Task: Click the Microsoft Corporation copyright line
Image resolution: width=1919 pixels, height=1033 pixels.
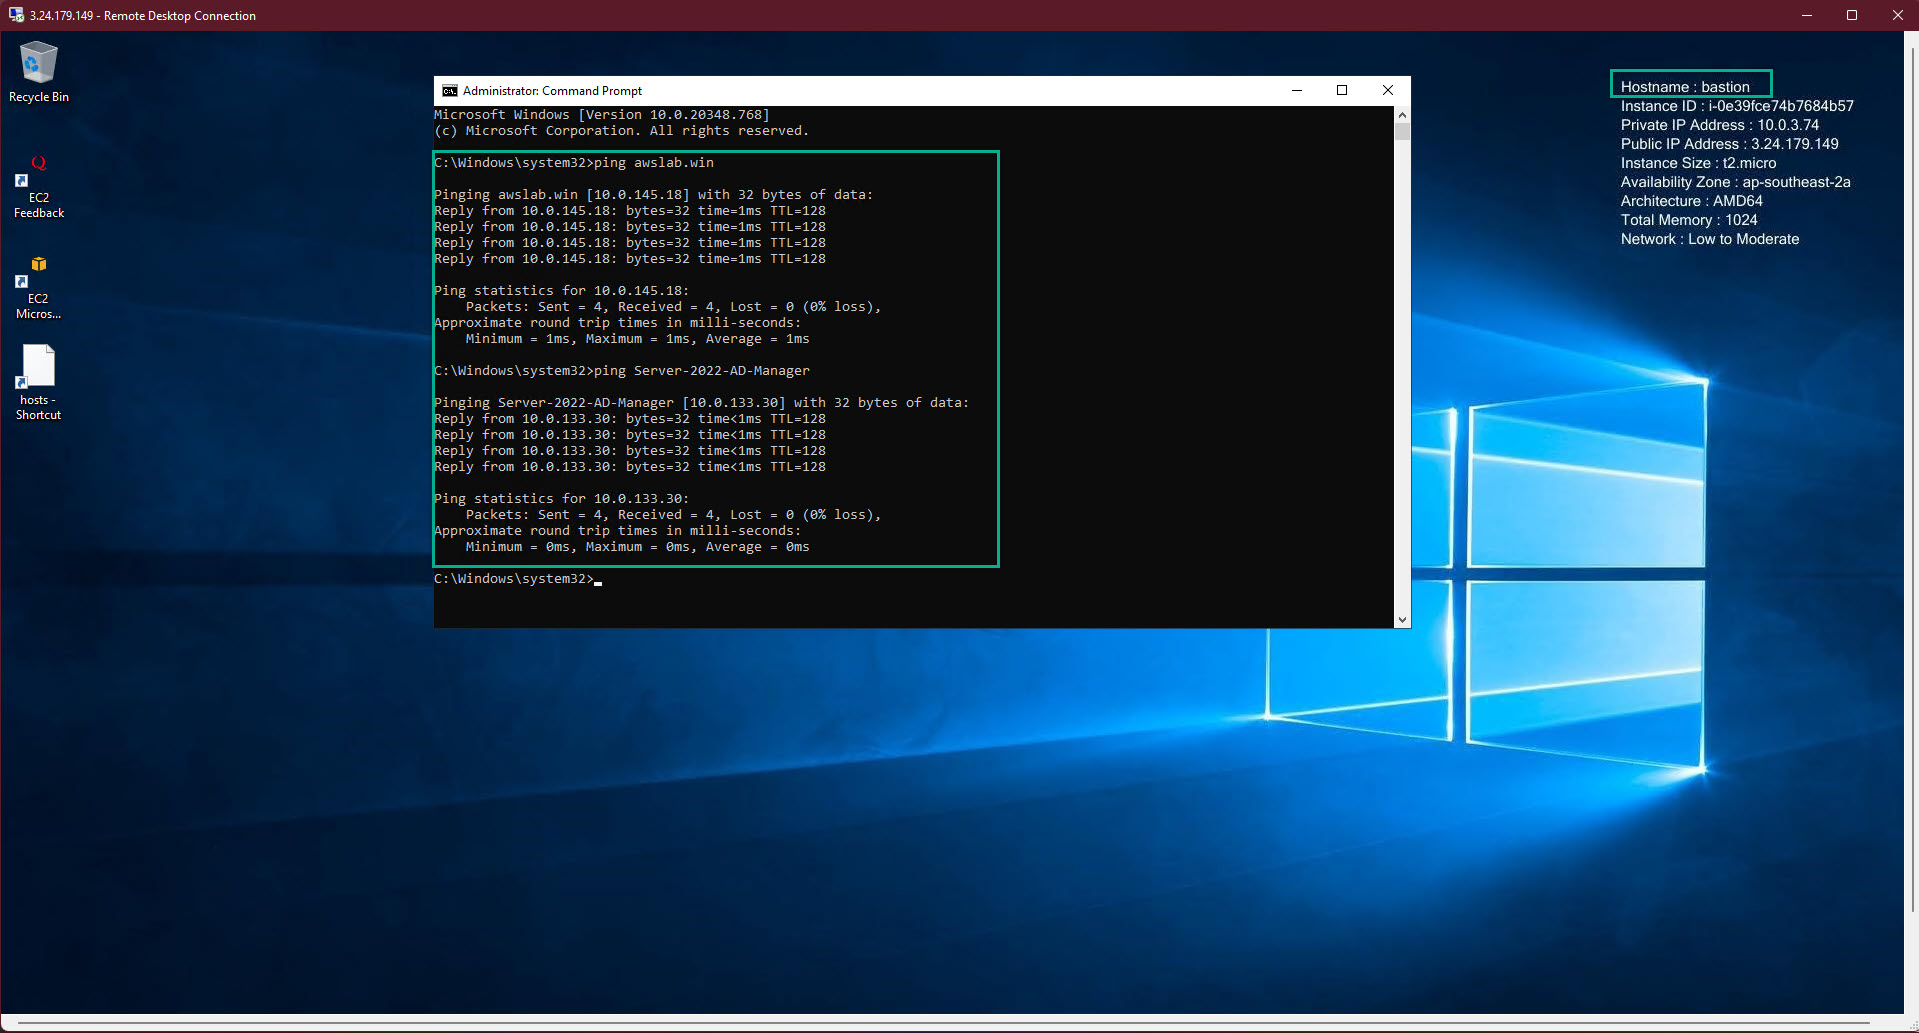Action: click(622, 130)
